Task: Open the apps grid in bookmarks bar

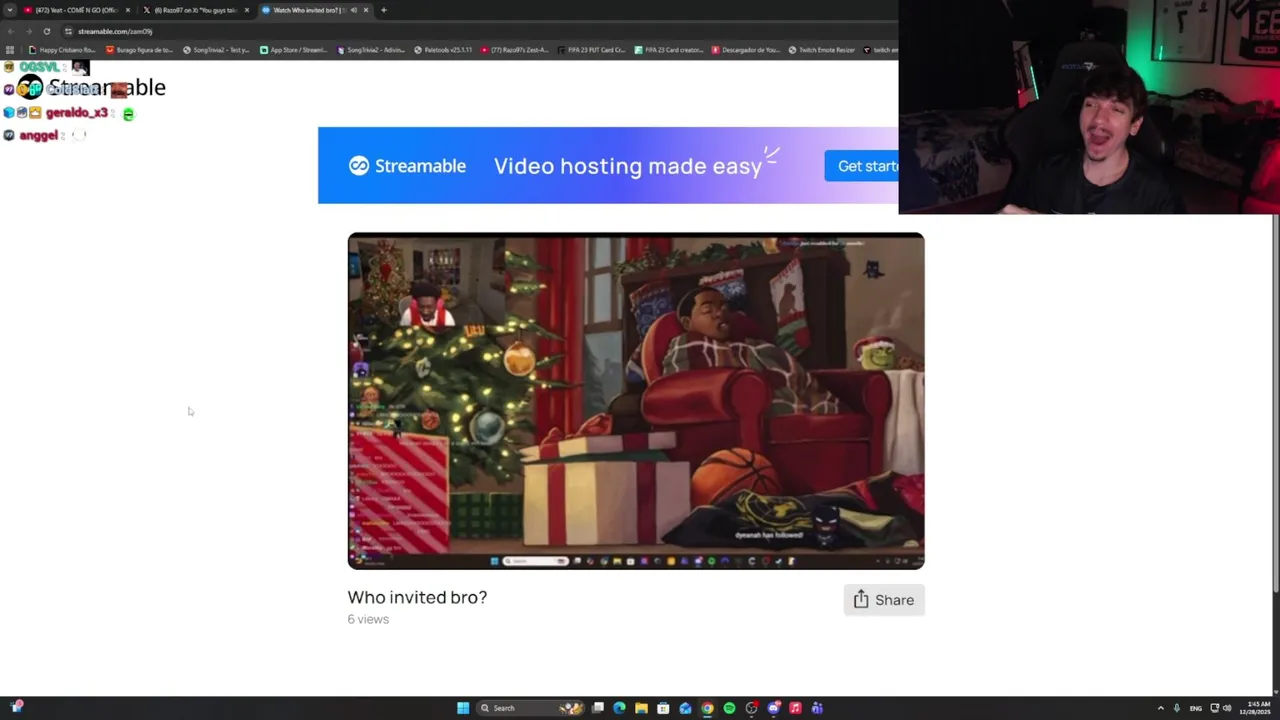Action: click(x=10, y=50)
